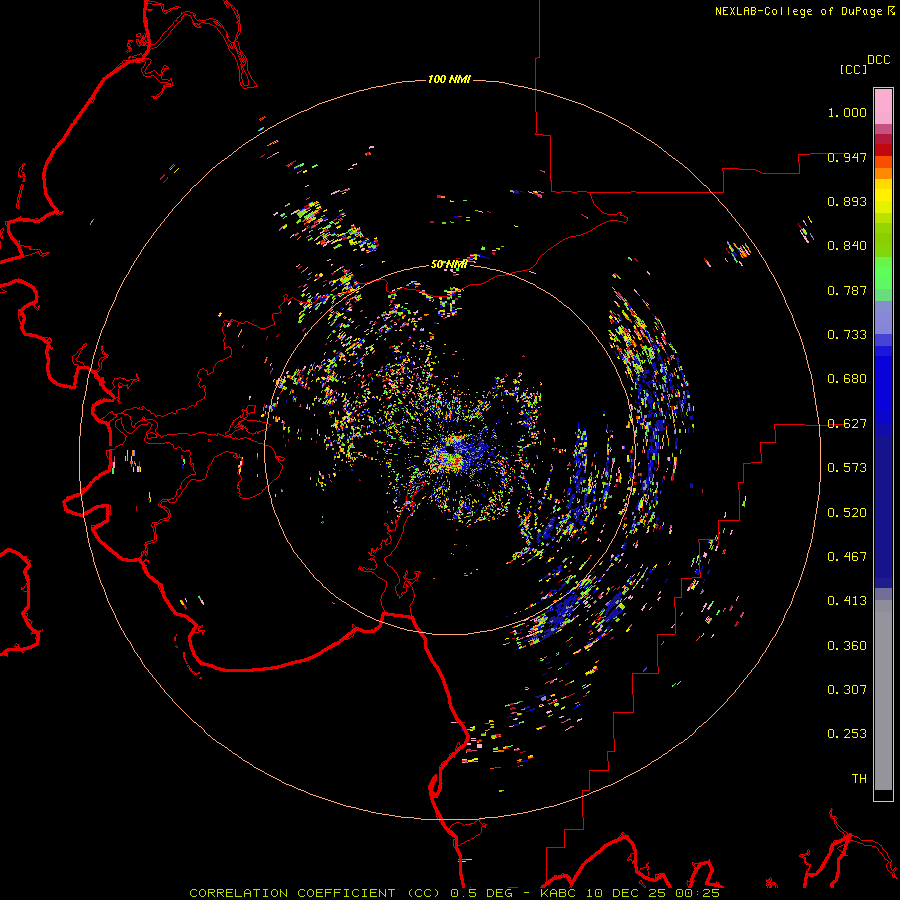This screenshot has height=900, width=900.
Task: Click the 0.893 scale value
Action: click(x=847, y=201)
